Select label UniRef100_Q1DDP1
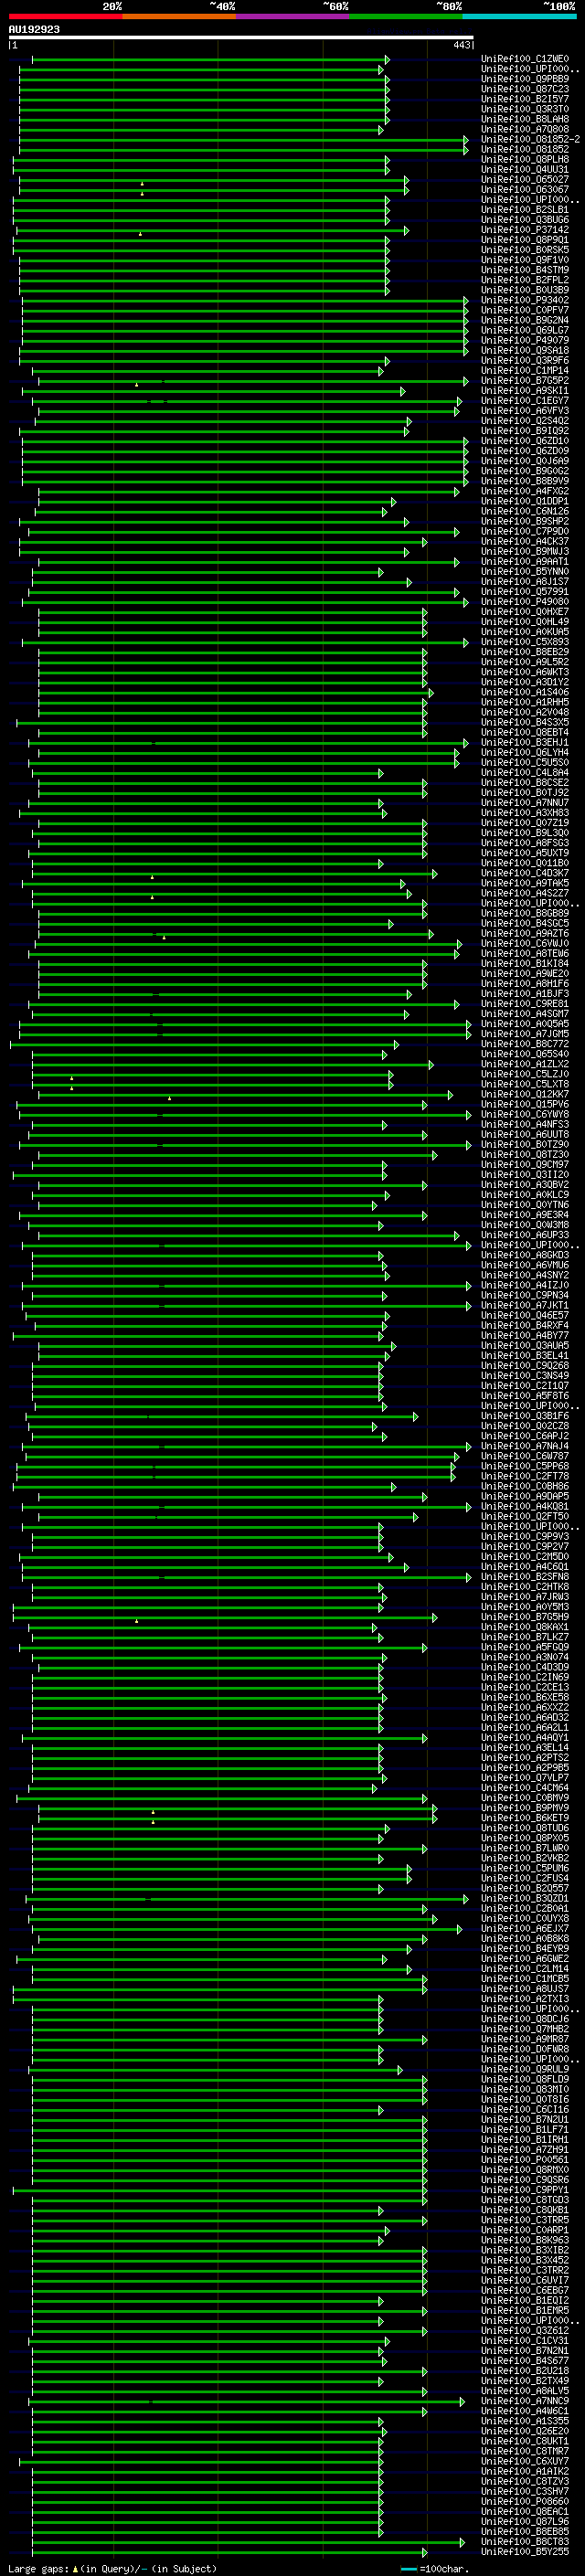Image resolution: width=585 pixels, height=2576 pixels. pos(525,501)
